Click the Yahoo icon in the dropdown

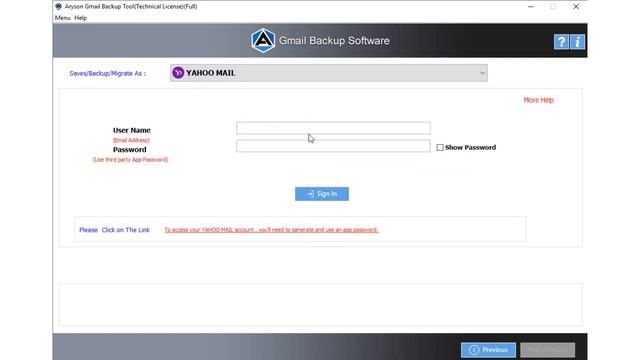pos(178,73)
